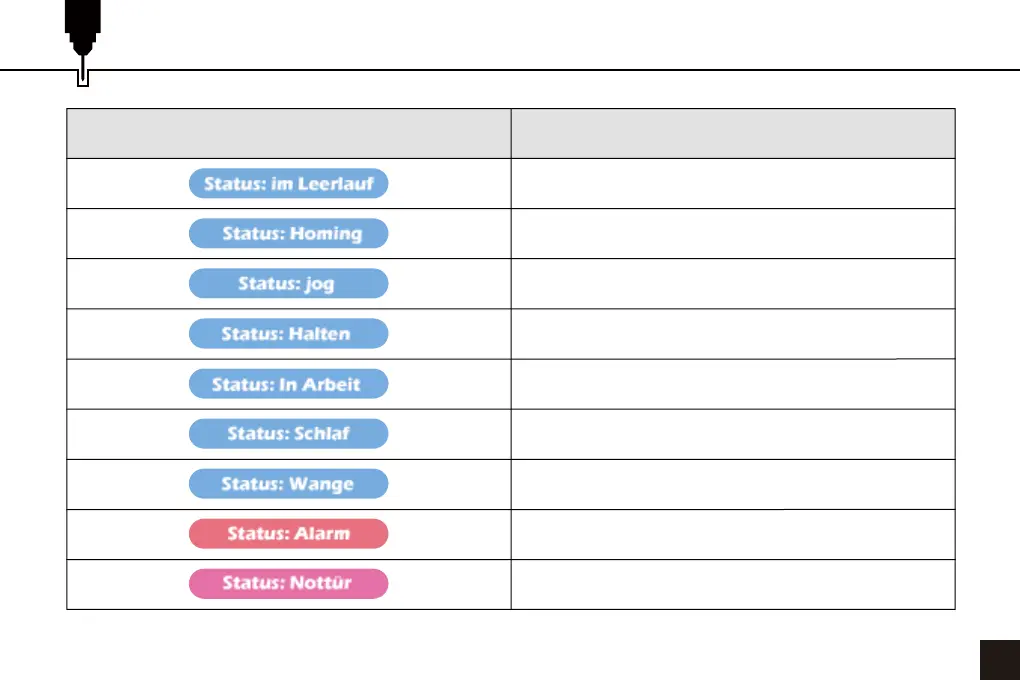Select the empty cell beside 'Status: Schlaf'
This screenshot has height=680, width=1020.
(x=732, y=434)
